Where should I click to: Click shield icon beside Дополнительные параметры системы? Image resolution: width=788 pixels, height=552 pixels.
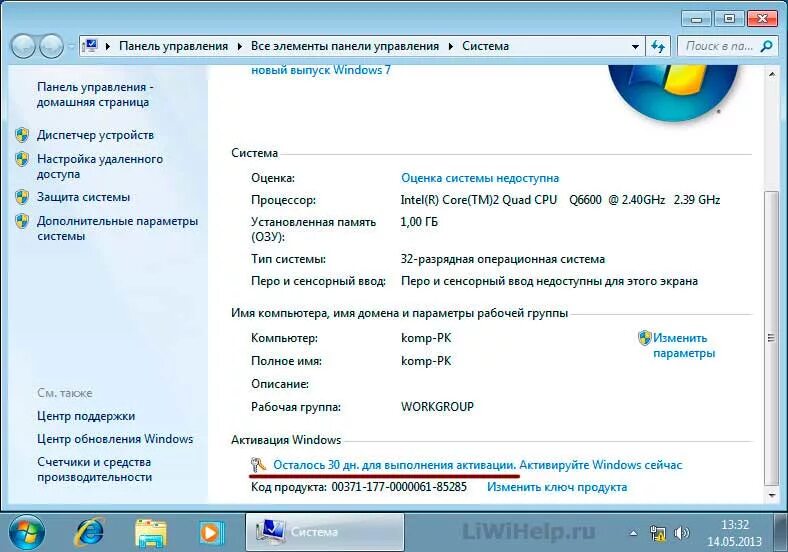(22, 221)
